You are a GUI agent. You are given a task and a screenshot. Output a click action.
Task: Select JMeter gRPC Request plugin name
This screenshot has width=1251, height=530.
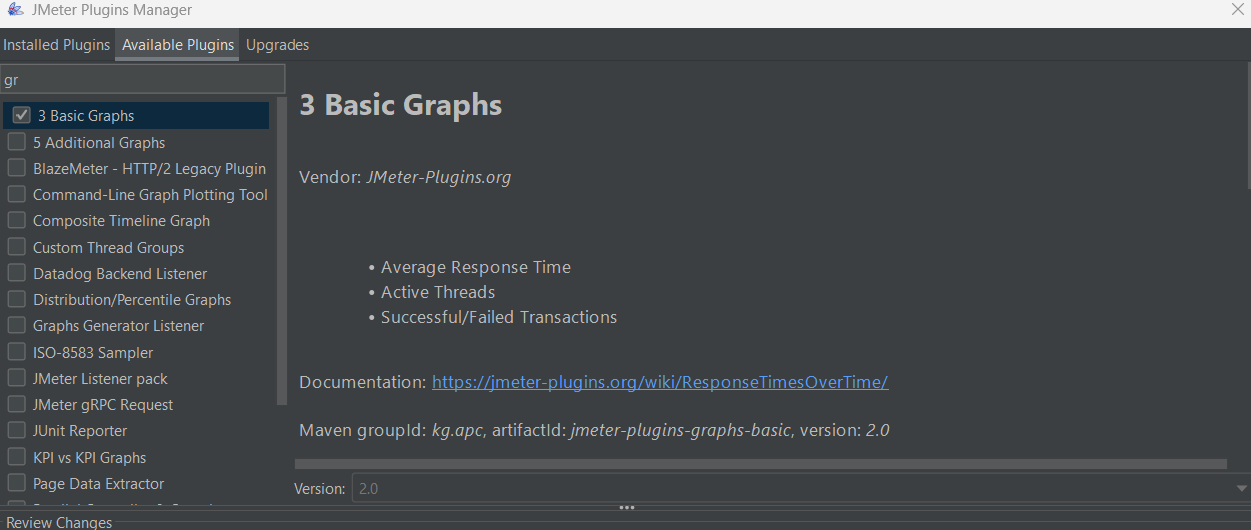pyautogui.click(x=103, y=405)
